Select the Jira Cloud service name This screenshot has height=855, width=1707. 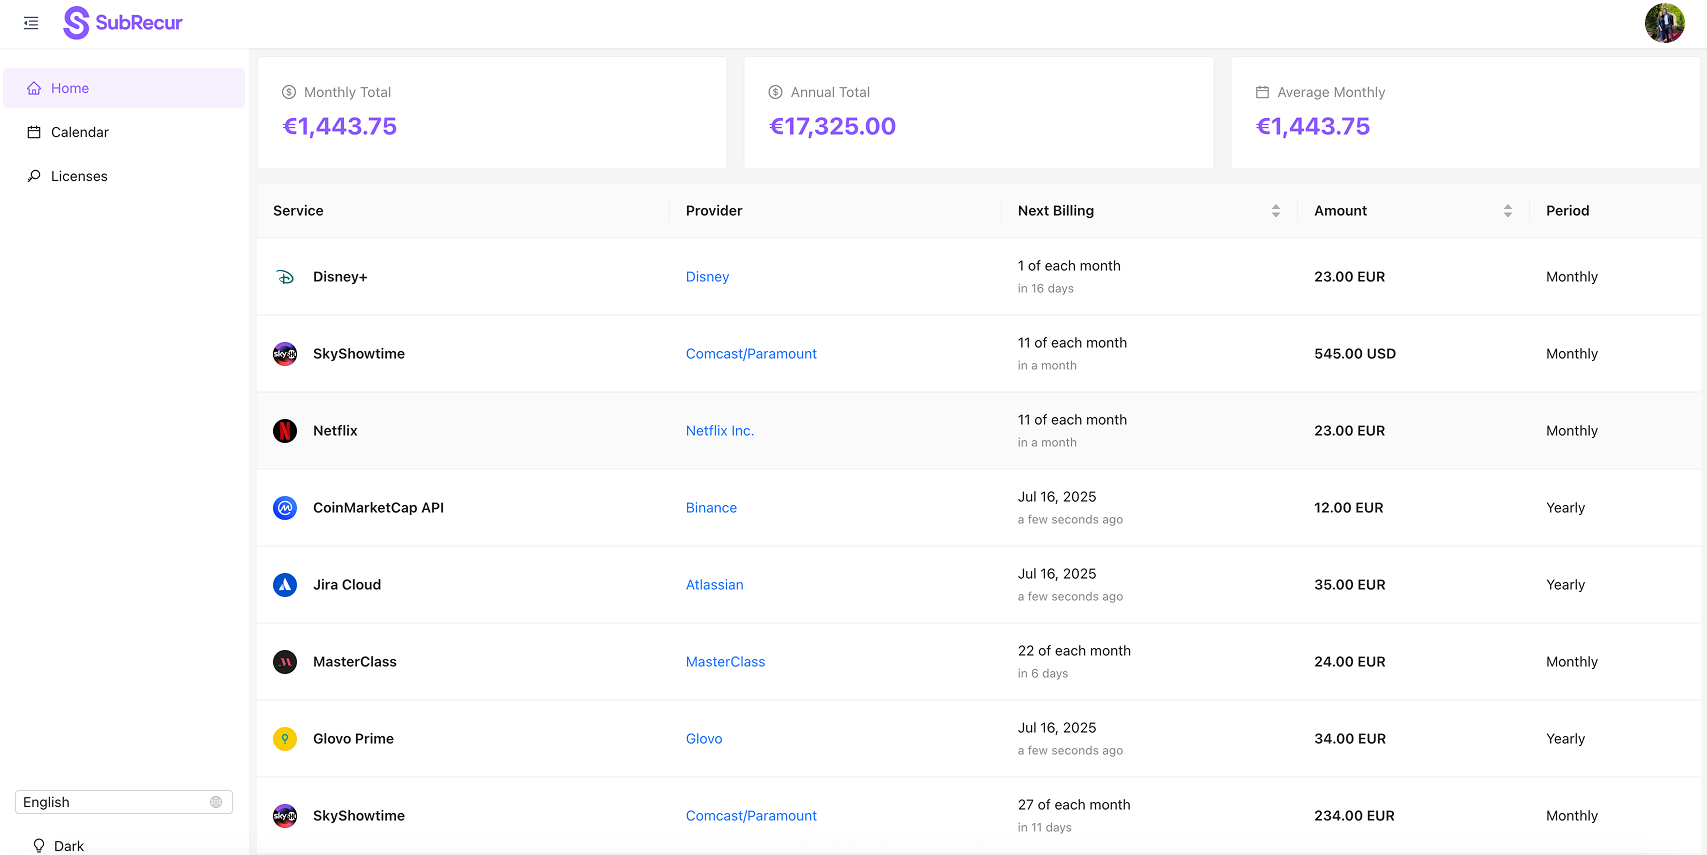point(347,585)
